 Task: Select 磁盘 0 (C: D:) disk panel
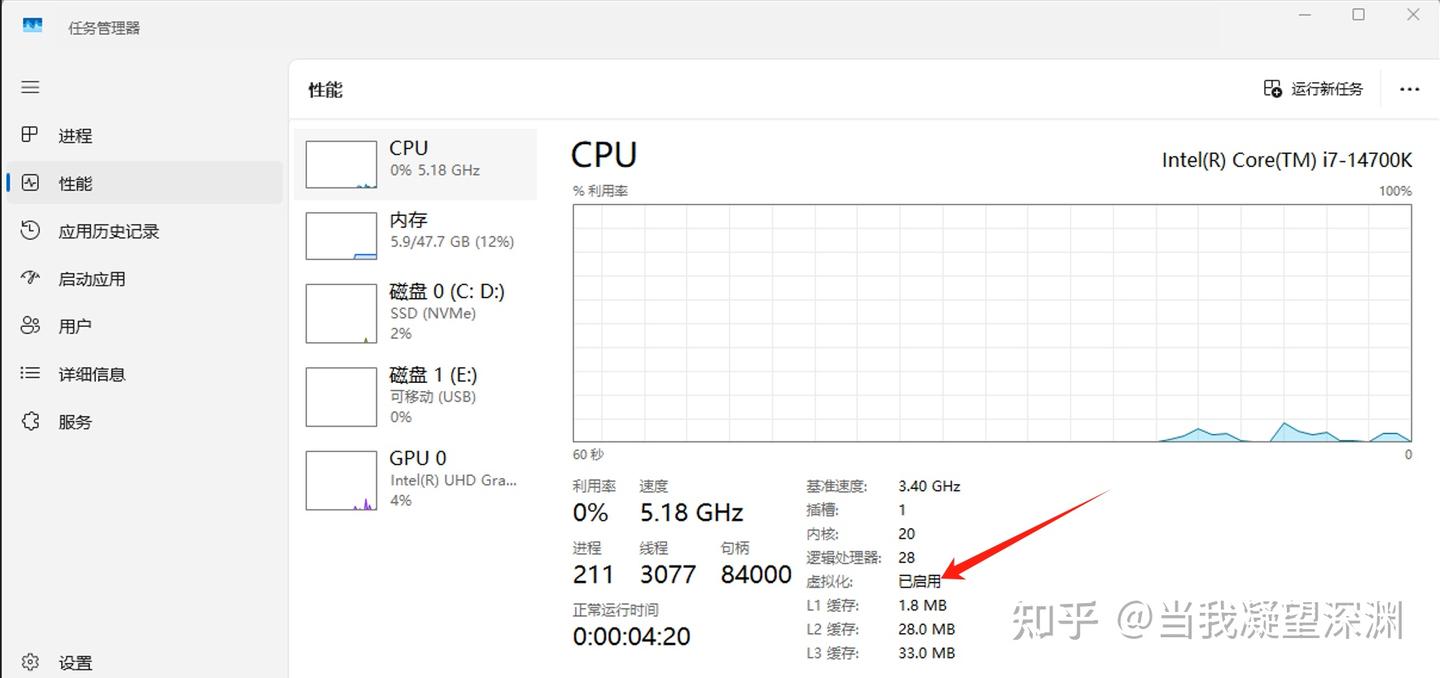point(415,312)
